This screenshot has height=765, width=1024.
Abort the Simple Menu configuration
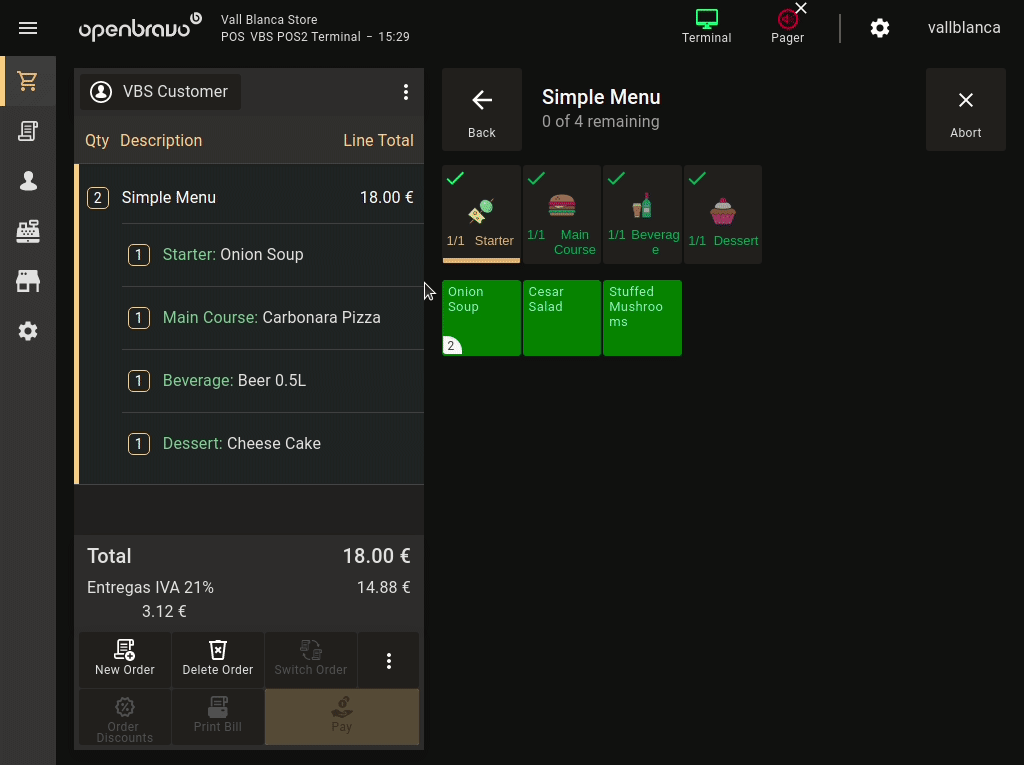965,110
